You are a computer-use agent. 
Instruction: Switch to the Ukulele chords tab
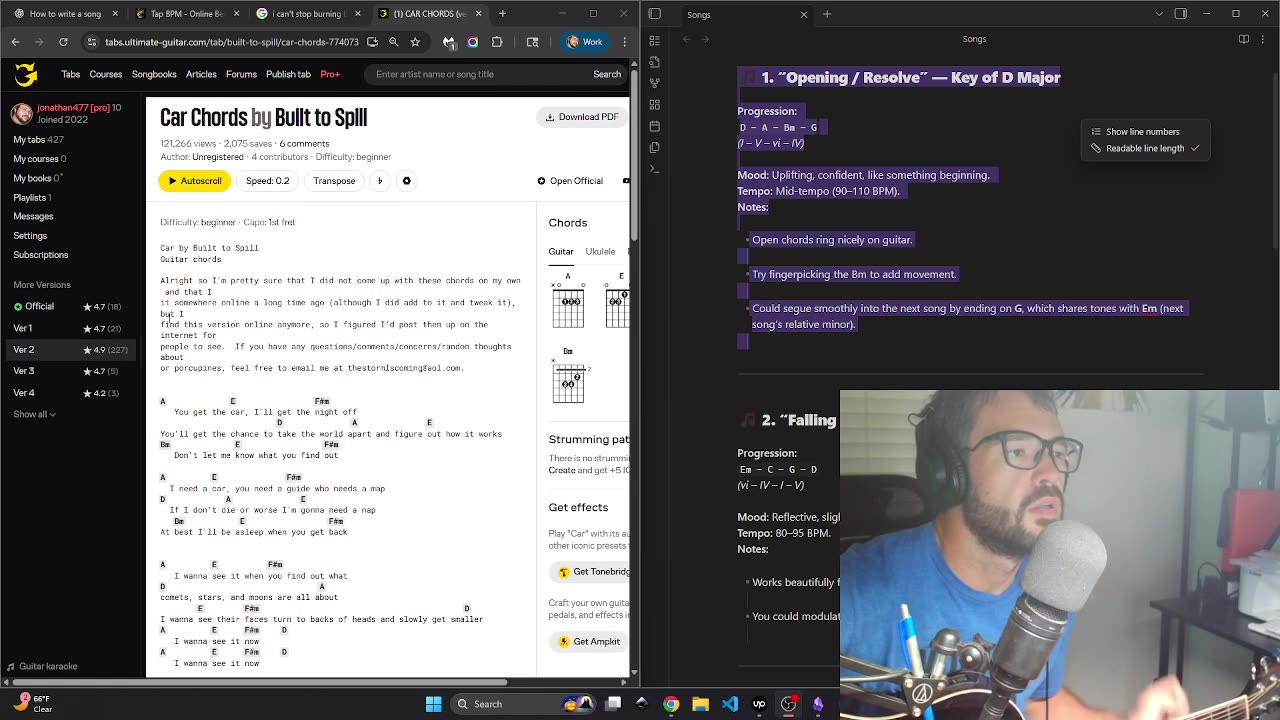pos(600,252)
